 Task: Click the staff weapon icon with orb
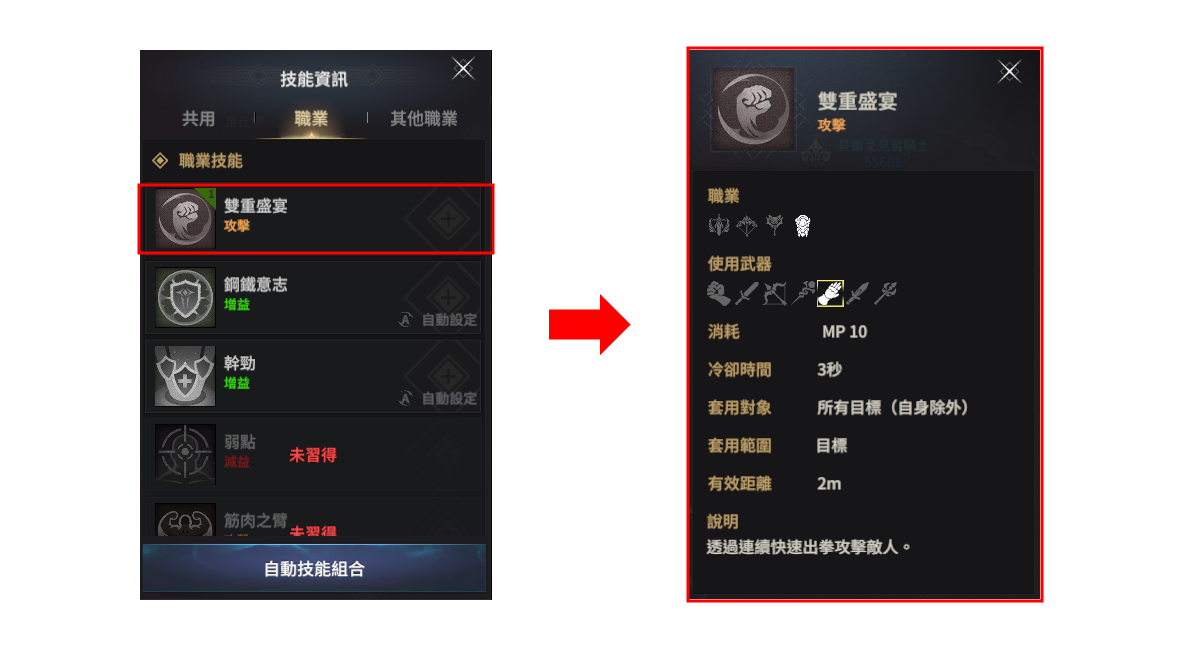(x=802, y=293)
